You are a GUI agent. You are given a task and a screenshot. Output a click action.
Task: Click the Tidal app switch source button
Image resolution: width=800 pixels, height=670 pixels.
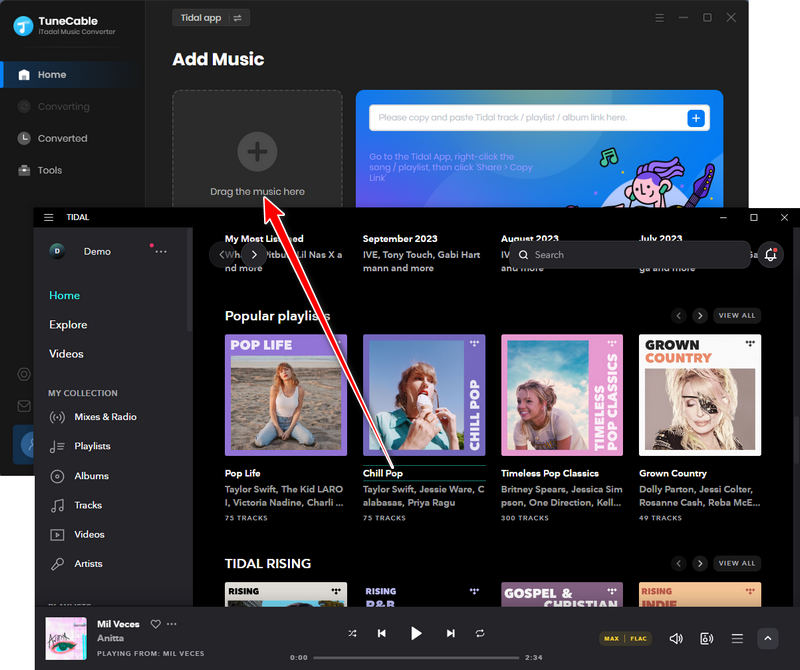211,18
